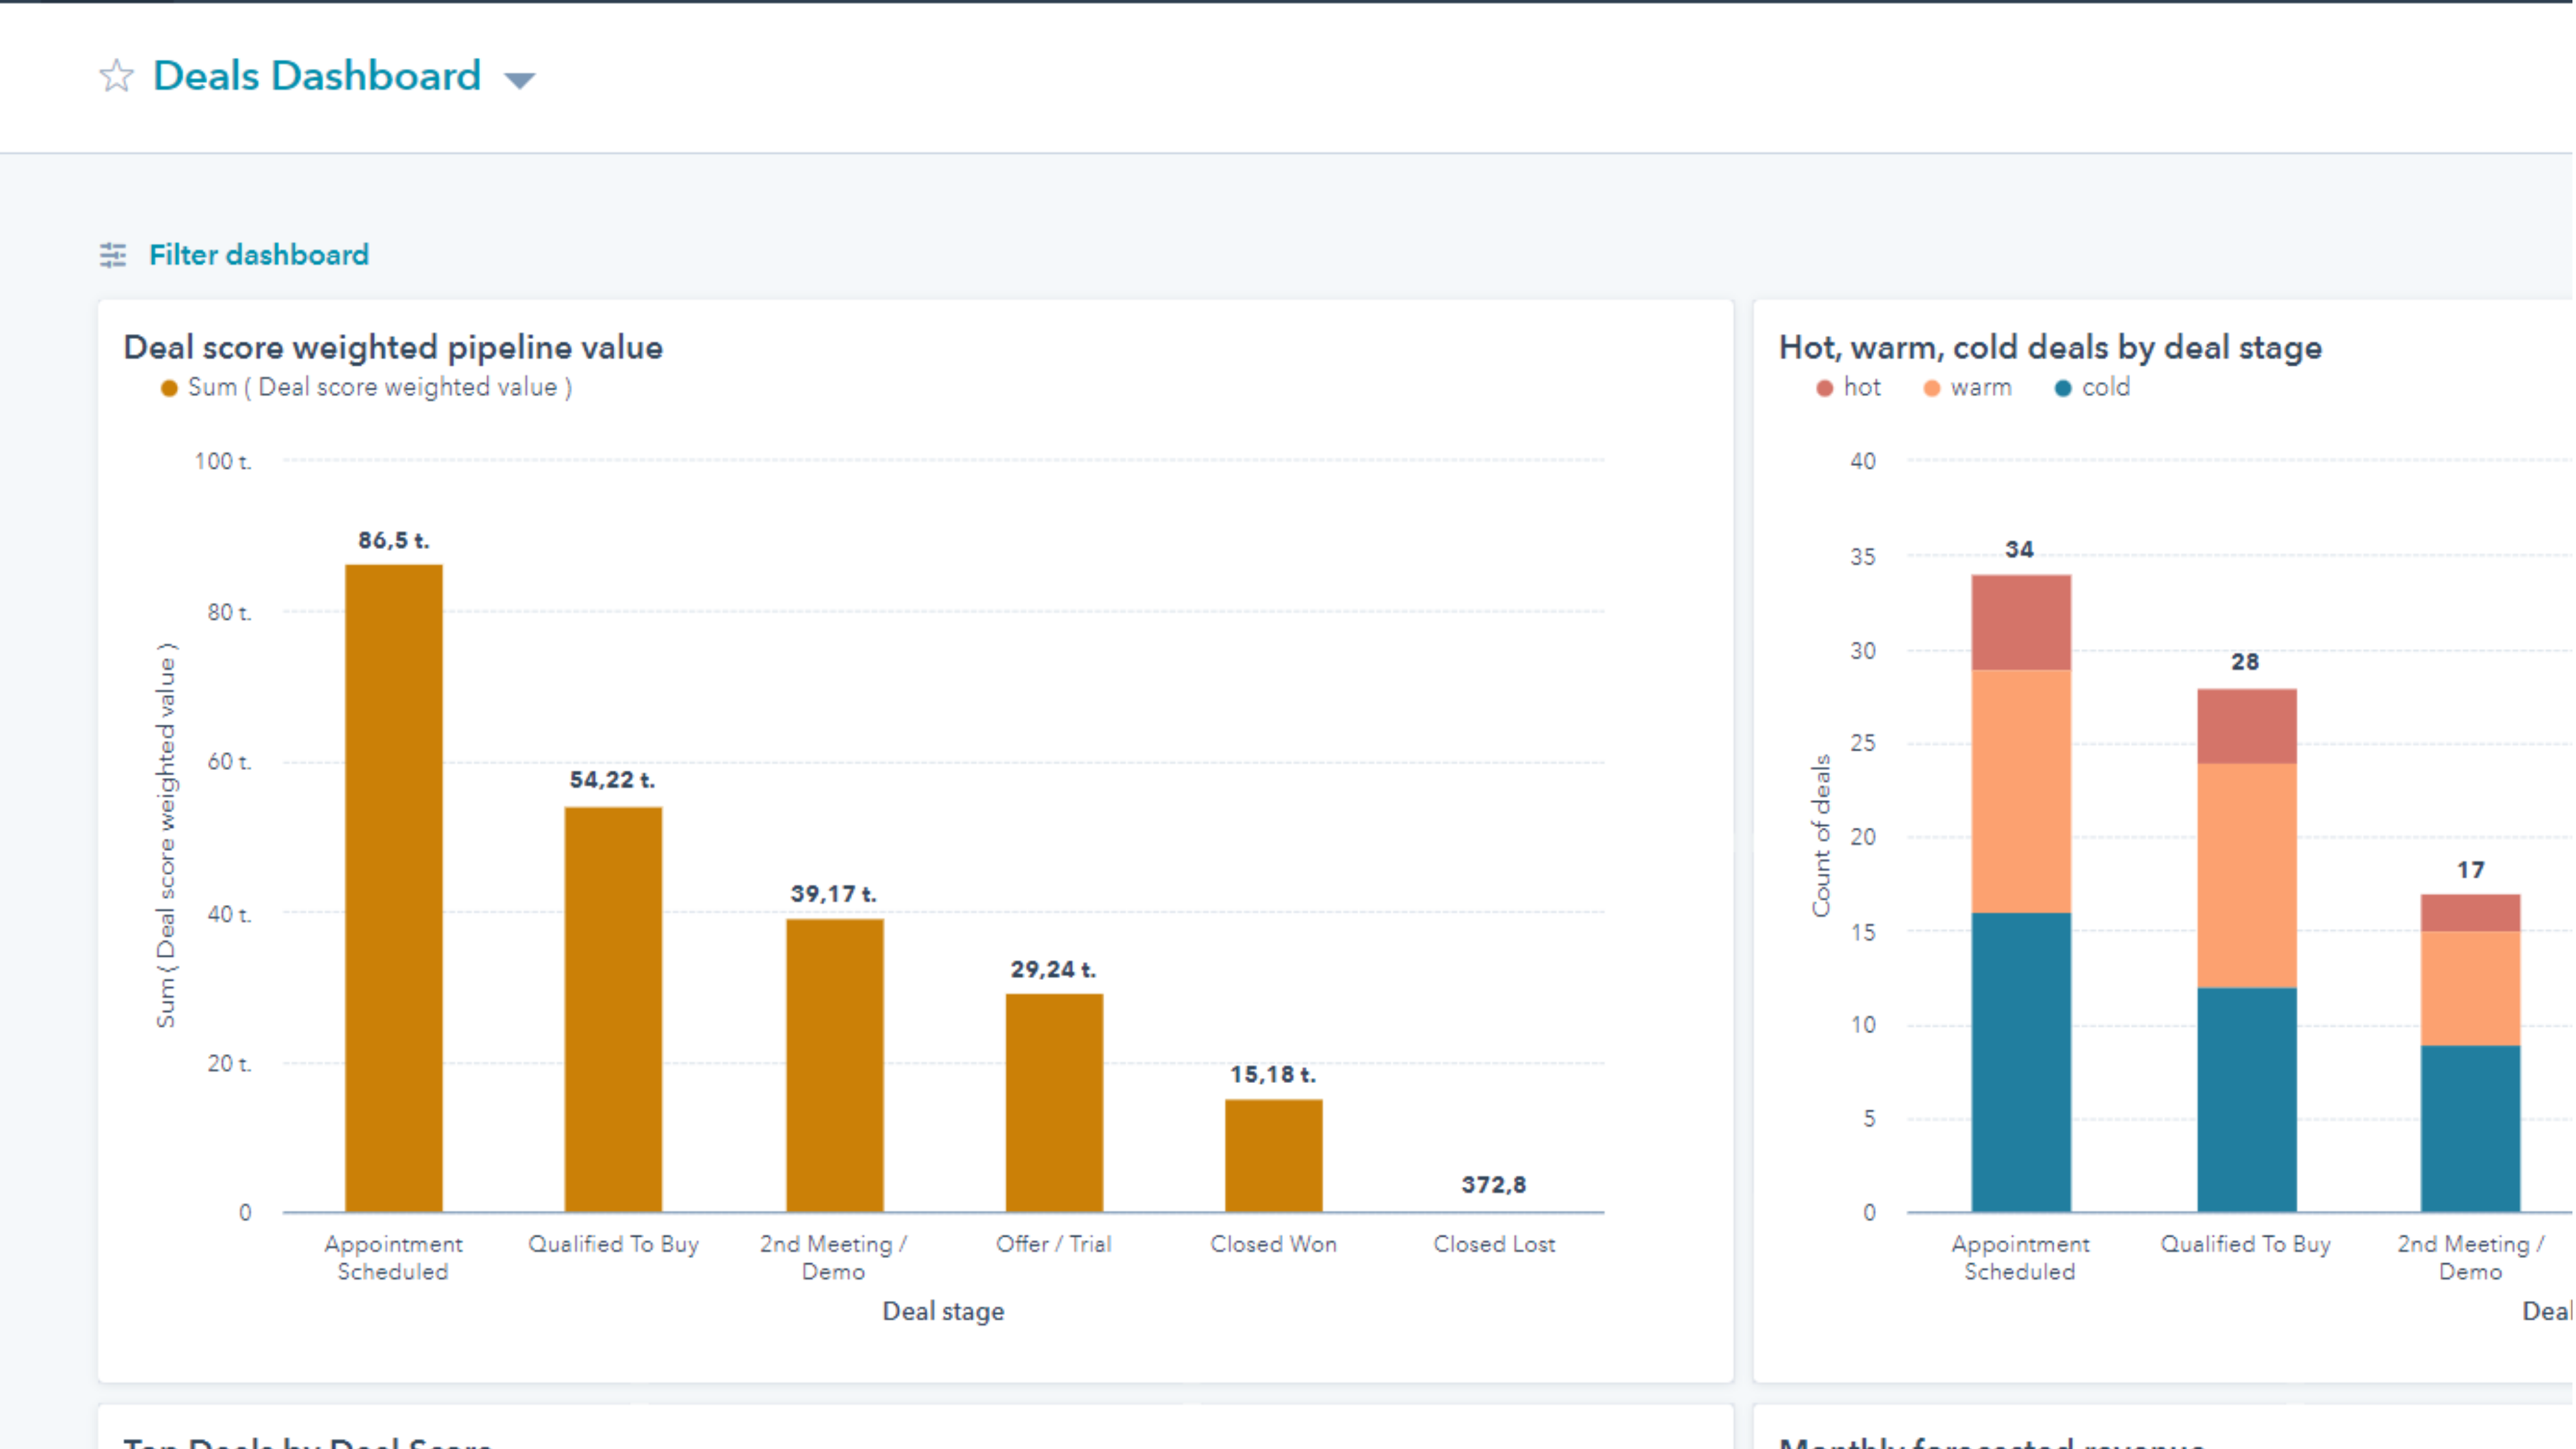This screenshot has height=1449, width=2576.
Task: Click the red hot legend dot
Action: tap(1824, 387)
